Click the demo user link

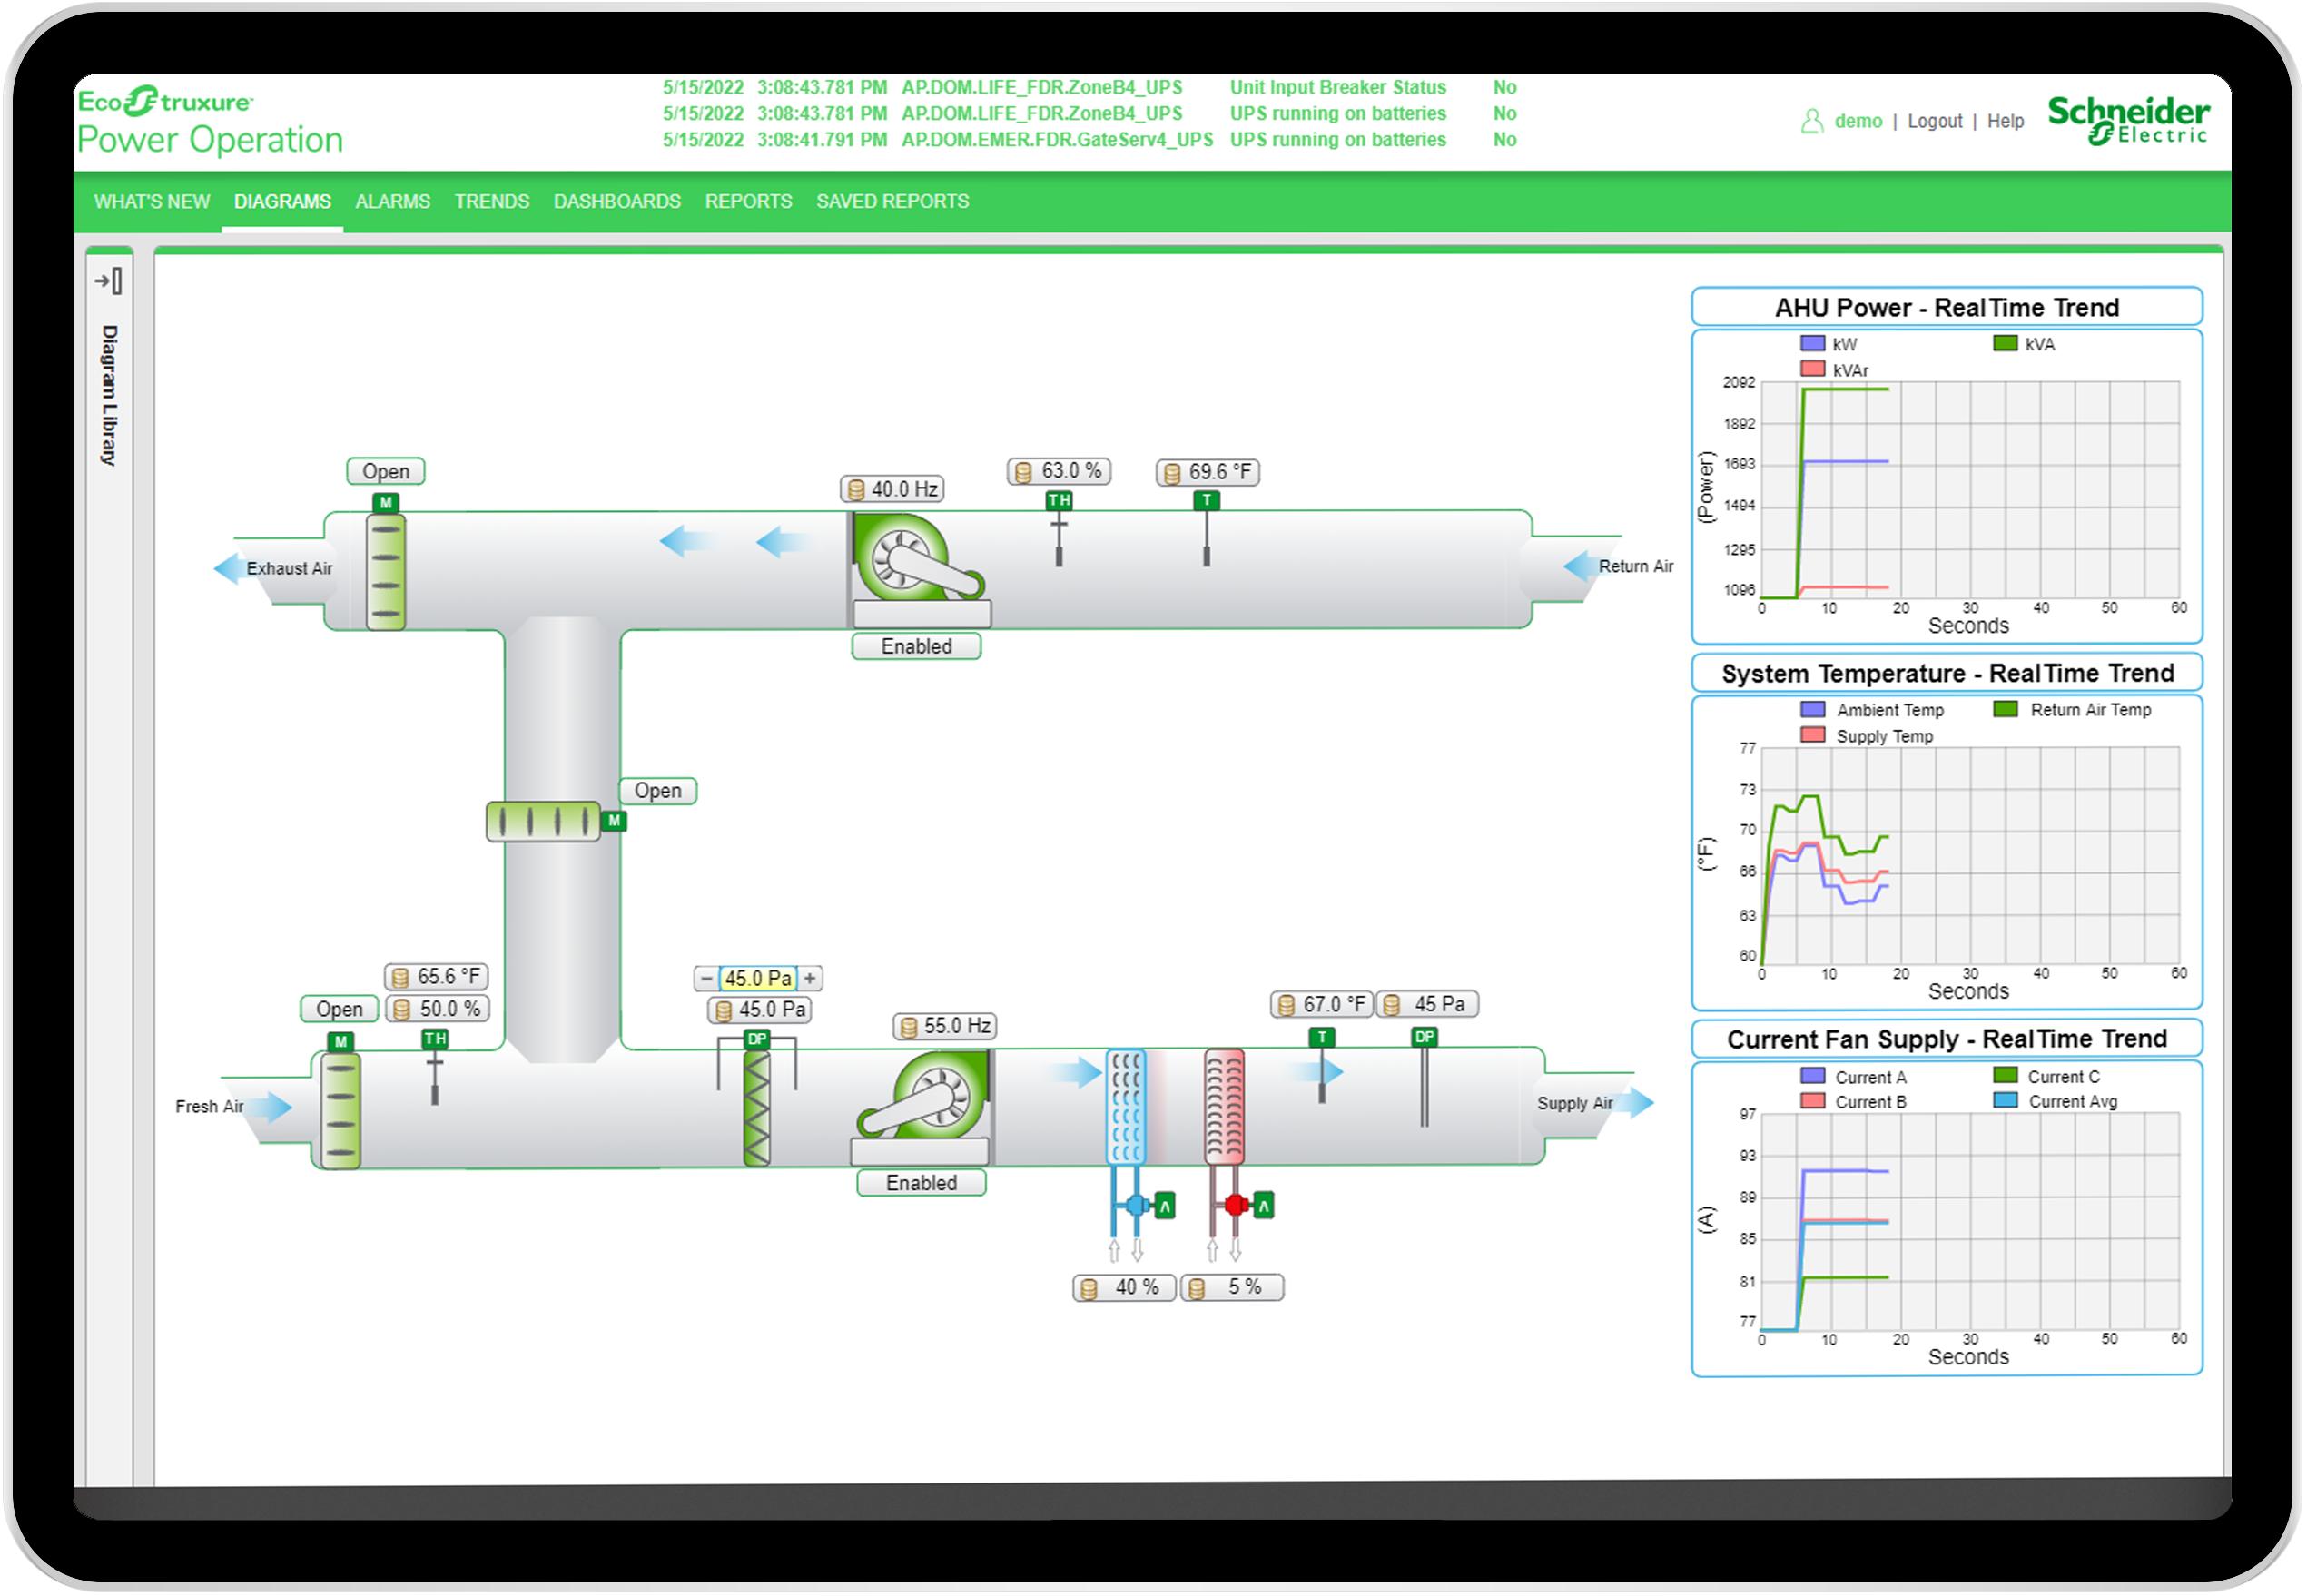[1859, 122]
